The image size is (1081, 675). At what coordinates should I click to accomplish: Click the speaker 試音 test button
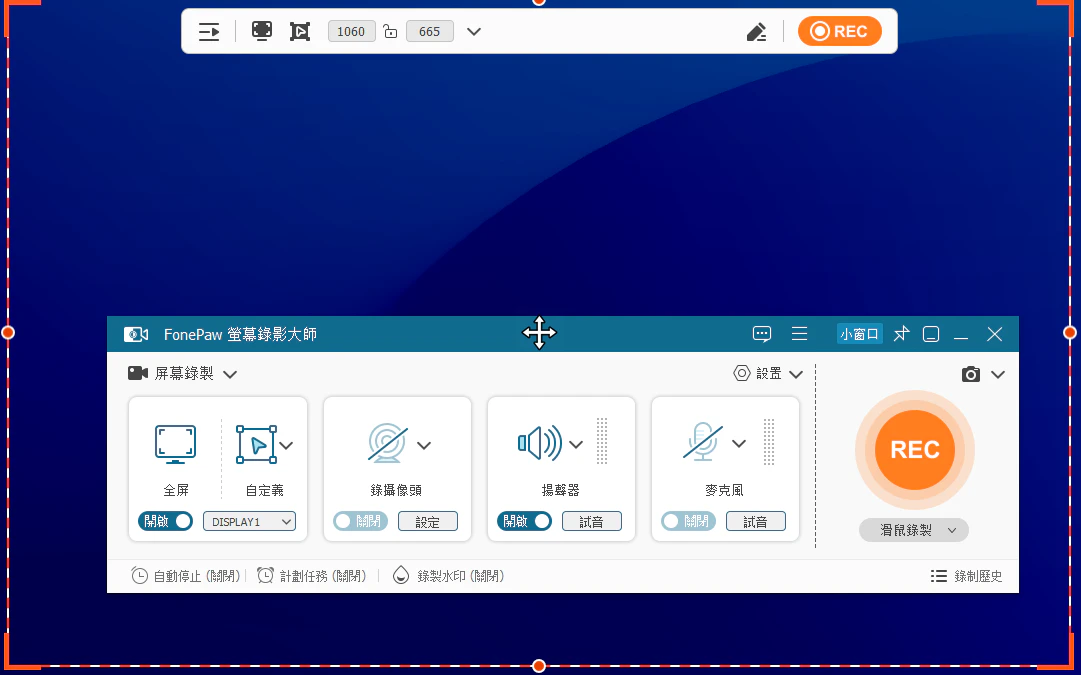pyautogui.click(x=592, y=522)
